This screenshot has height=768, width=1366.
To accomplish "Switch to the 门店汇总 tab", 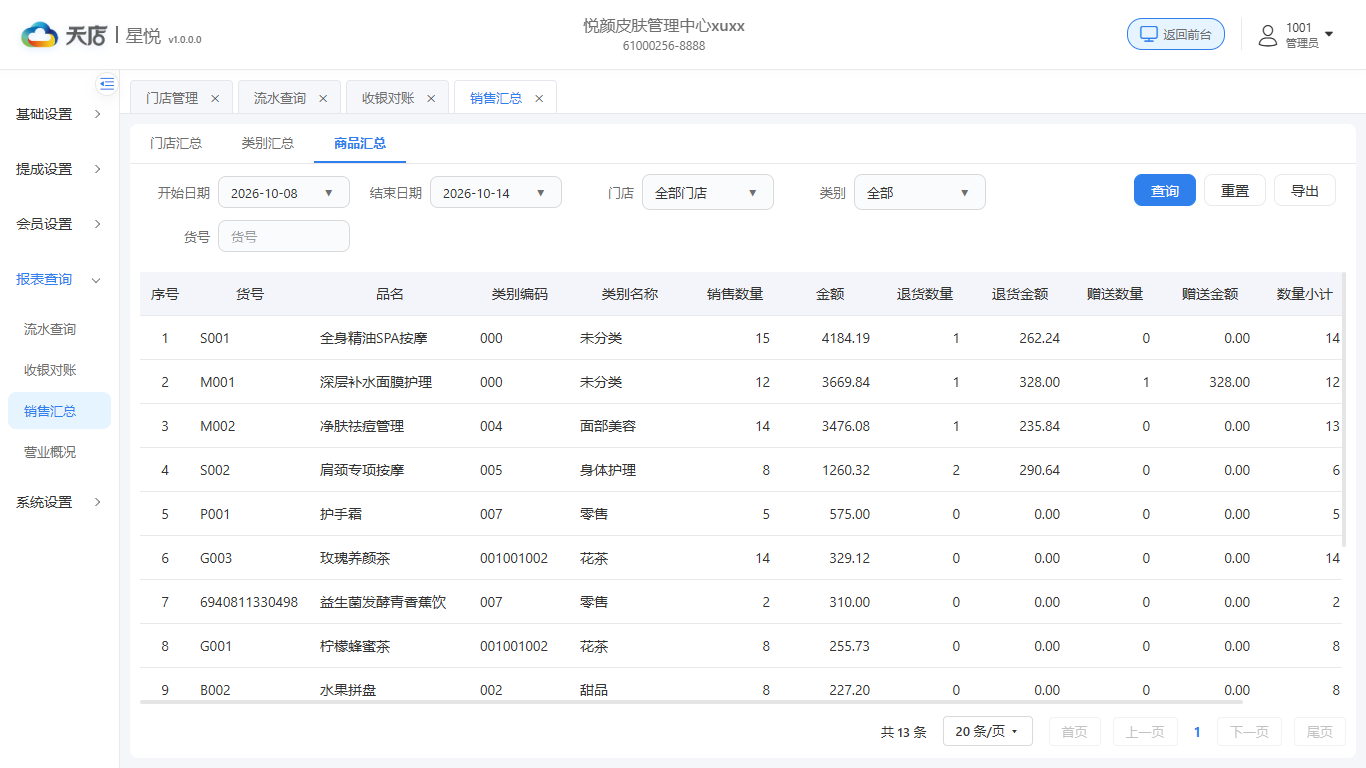I will pyautogui.click(x=176, y=143).
